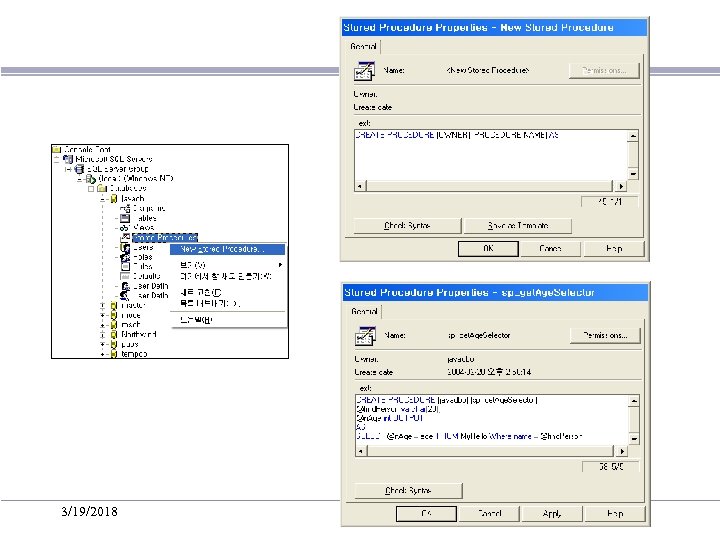This screenshot has height=540, width=720.
Task: Confirm OK in sp_getAgeSelector dialog
Action: [x=426, y=513]
